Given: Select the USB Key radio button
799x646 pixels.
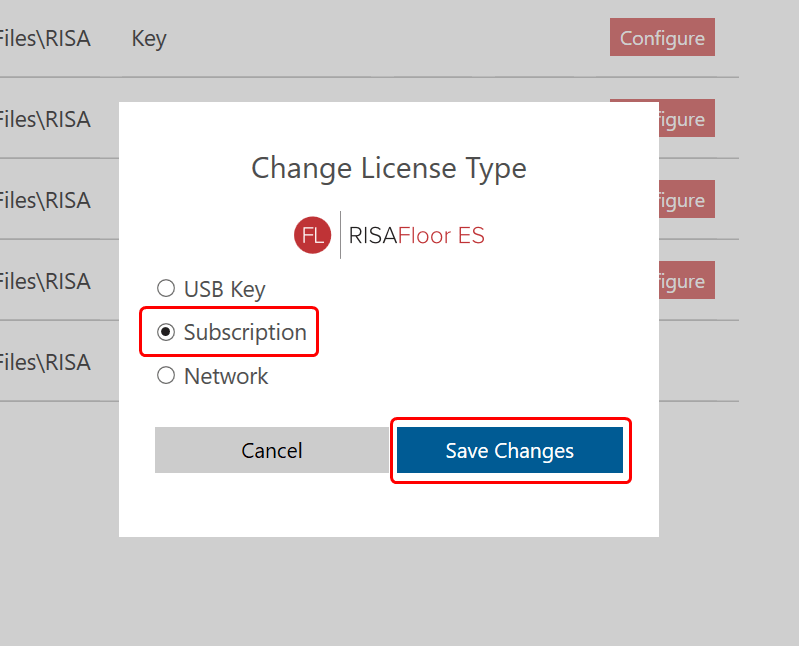Looking at the screenshot, I should tap(166, 289).
